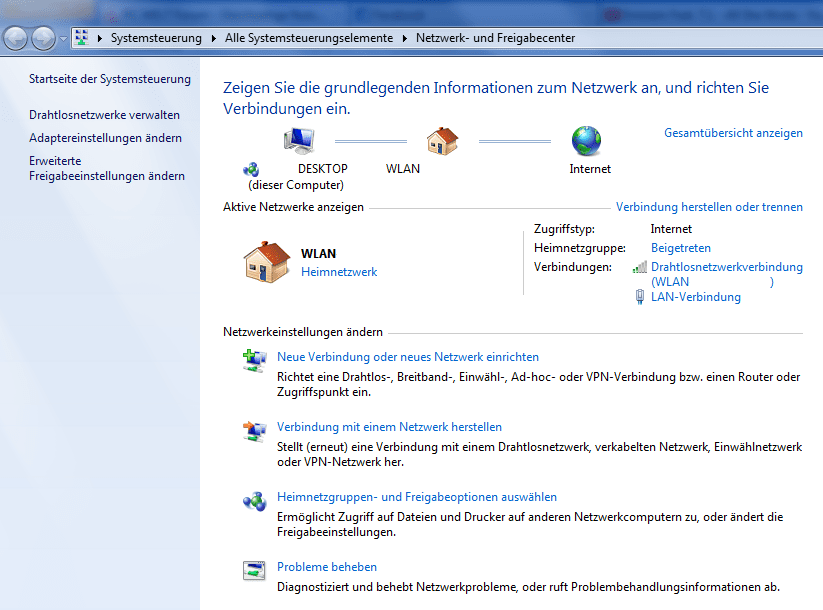Open Erweiterte Freigabeeinstellungen ändern

(107, 168)
